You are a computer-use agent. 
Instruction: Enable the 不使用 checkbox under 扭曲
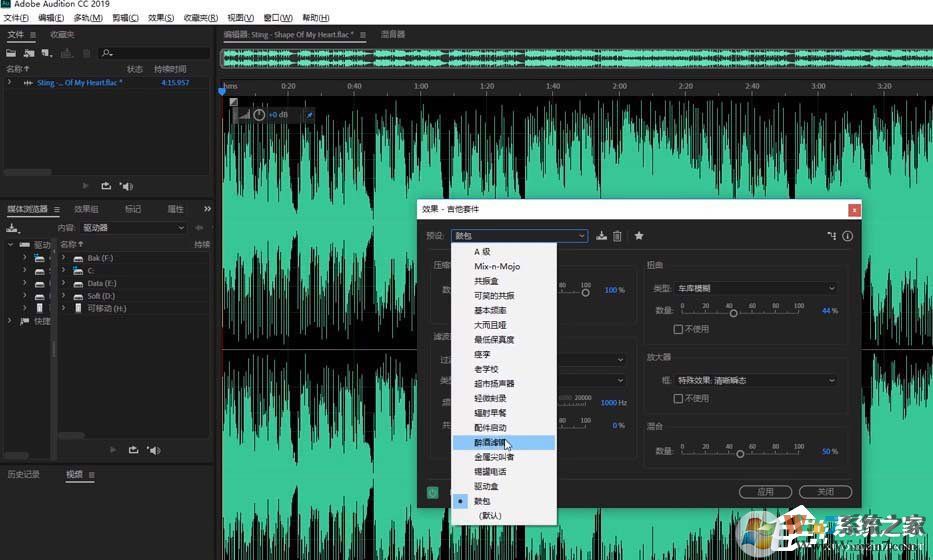coord(679,328)
